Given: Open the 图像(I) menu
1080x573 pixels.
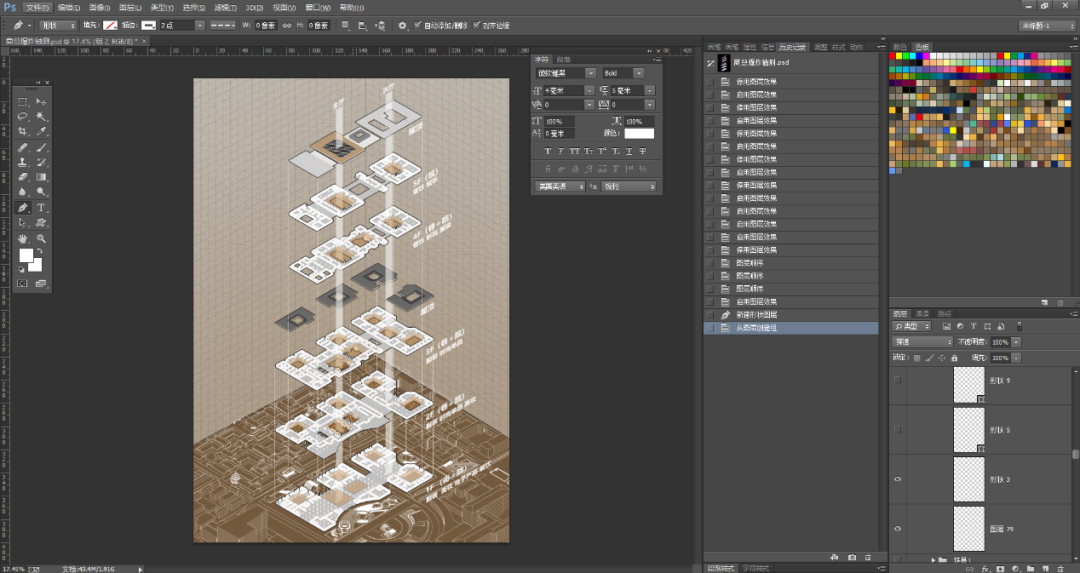Looking at the screenshot, I should 99,8.
